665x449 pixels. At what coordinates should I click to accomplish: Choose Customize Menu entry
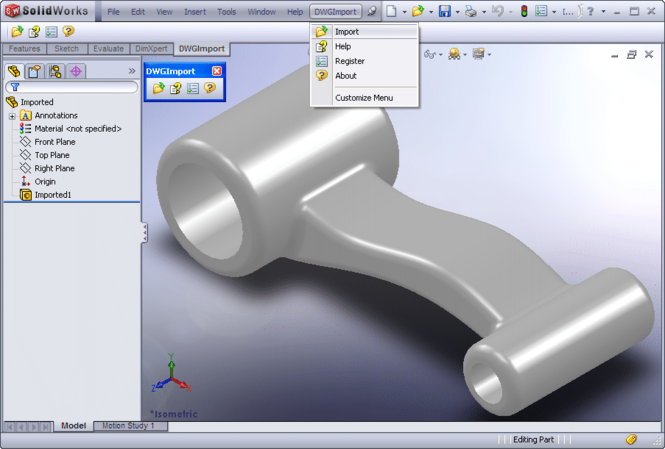click(365, 98)
